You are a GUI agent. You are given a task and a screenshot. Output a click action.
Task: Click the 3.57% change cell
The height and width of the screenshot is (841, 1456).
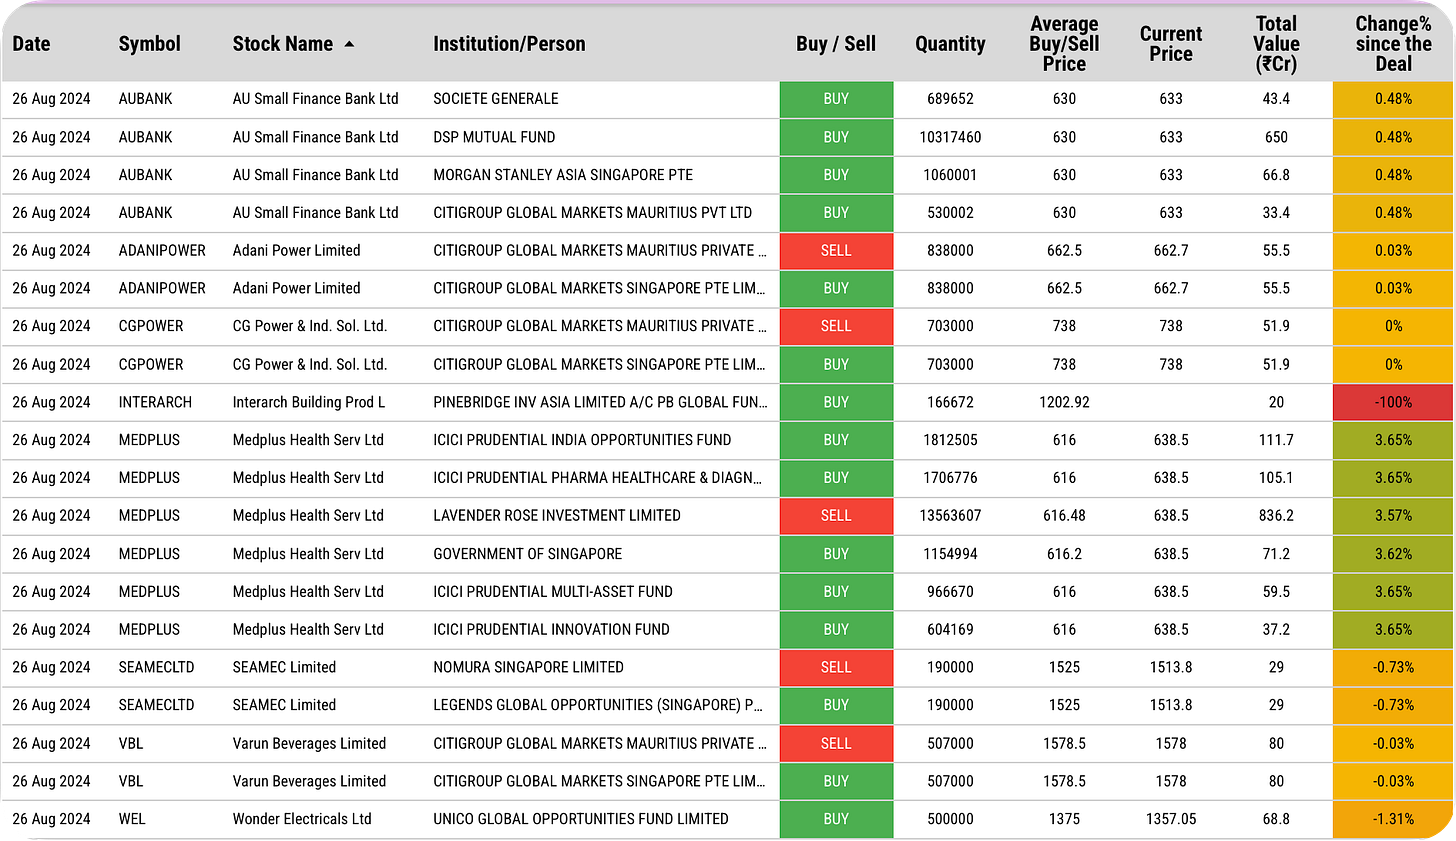tap(1393, 515)
